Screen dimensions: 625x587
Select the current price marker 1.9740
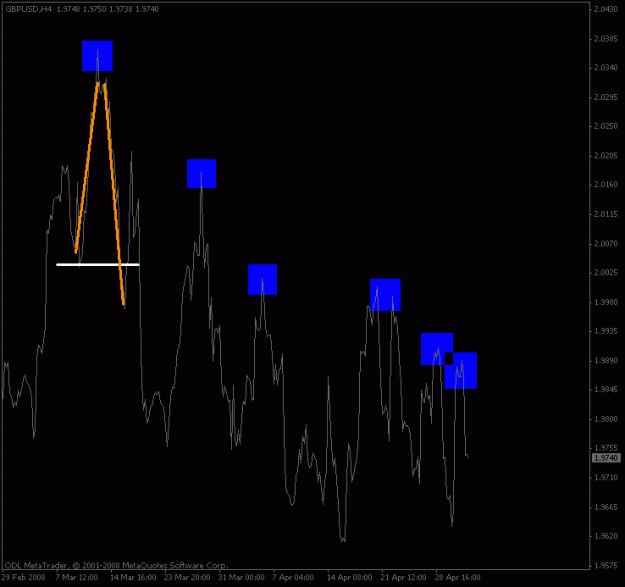coord(606,458)
